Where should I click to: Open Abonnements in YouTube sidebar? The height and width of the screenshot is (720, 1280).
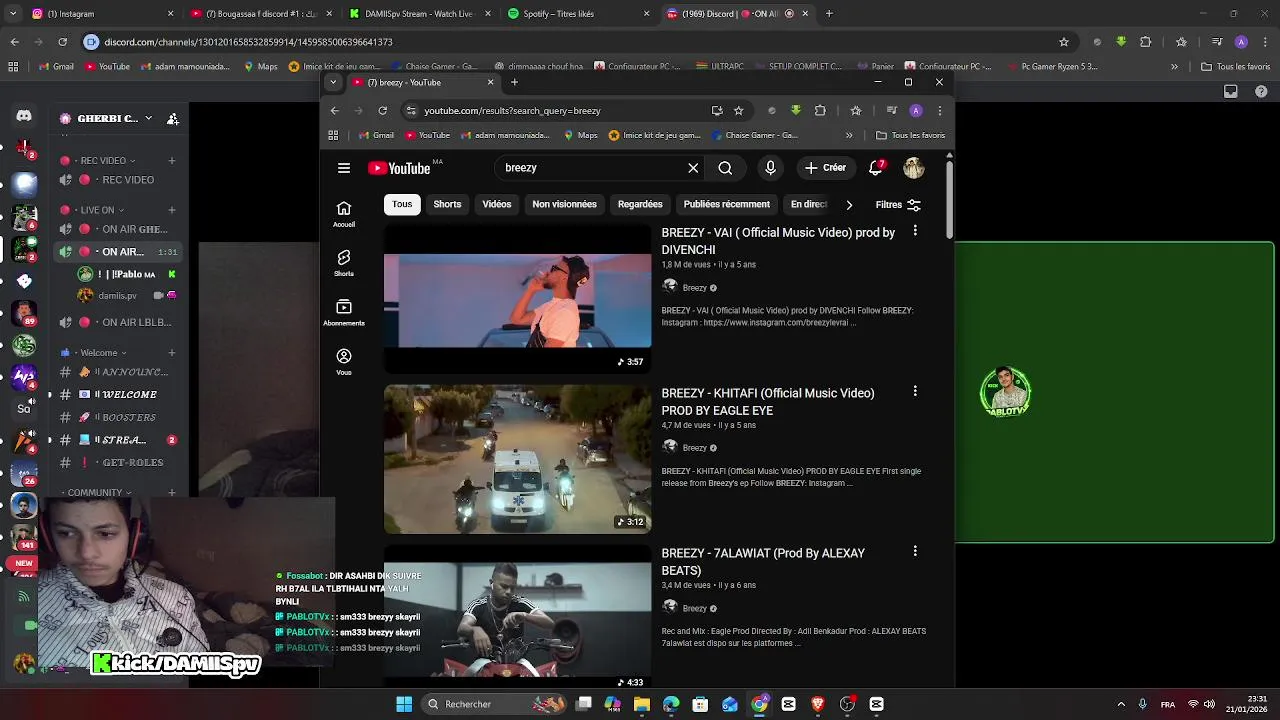click(x=344, y=312)
